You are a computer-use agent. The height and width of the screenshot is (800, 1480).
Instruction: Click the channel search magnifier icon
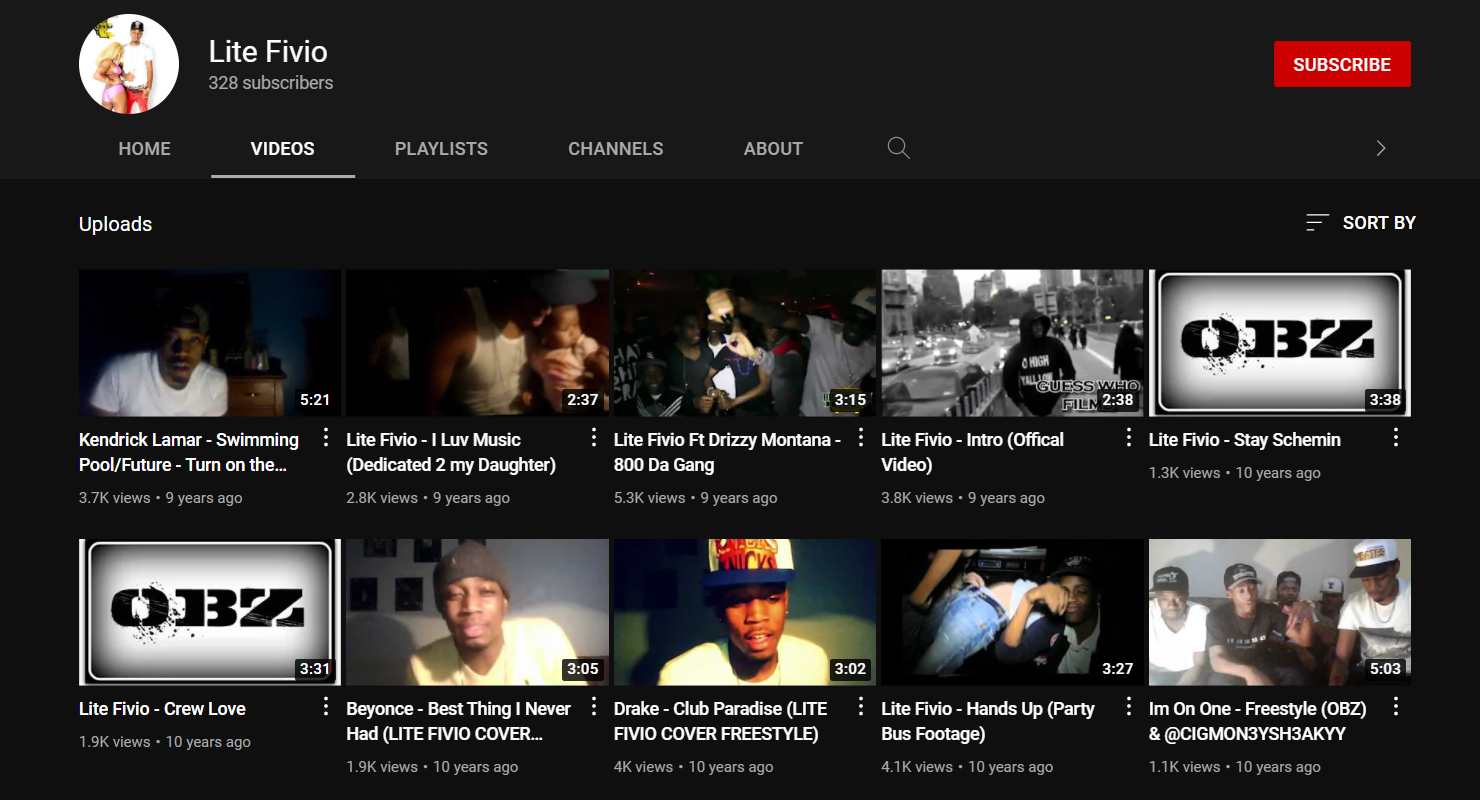[x=898, y=148]
